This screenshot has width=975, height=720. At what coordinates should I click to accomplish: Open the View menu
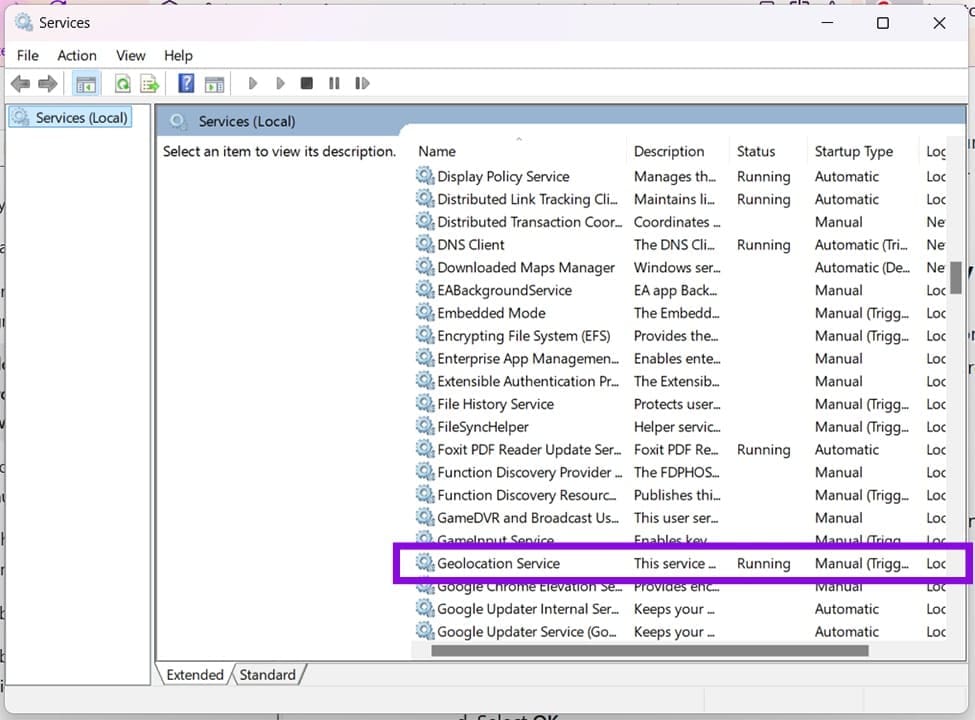(x=131, y=55)
